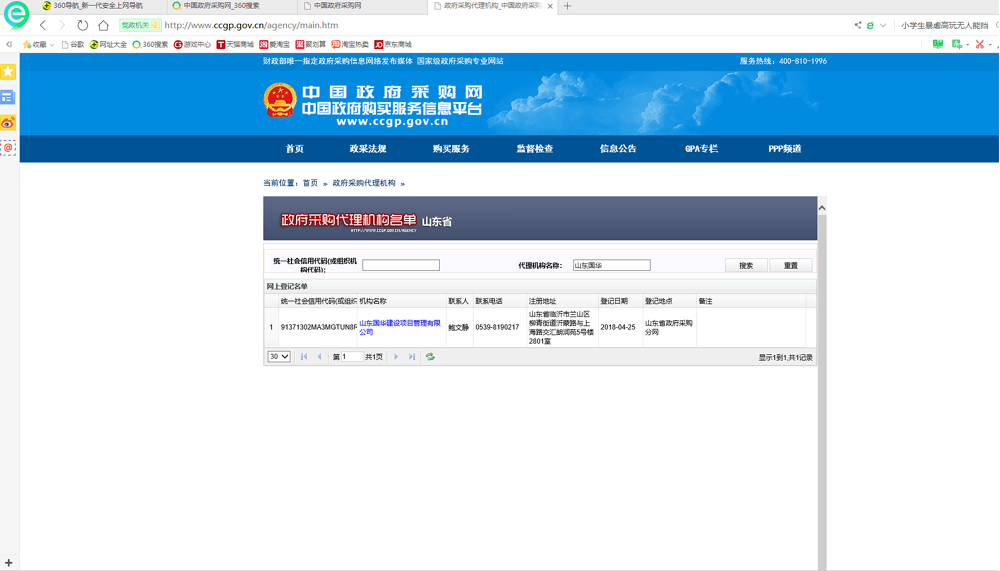Go to last page icon

[x=412, y=357]
